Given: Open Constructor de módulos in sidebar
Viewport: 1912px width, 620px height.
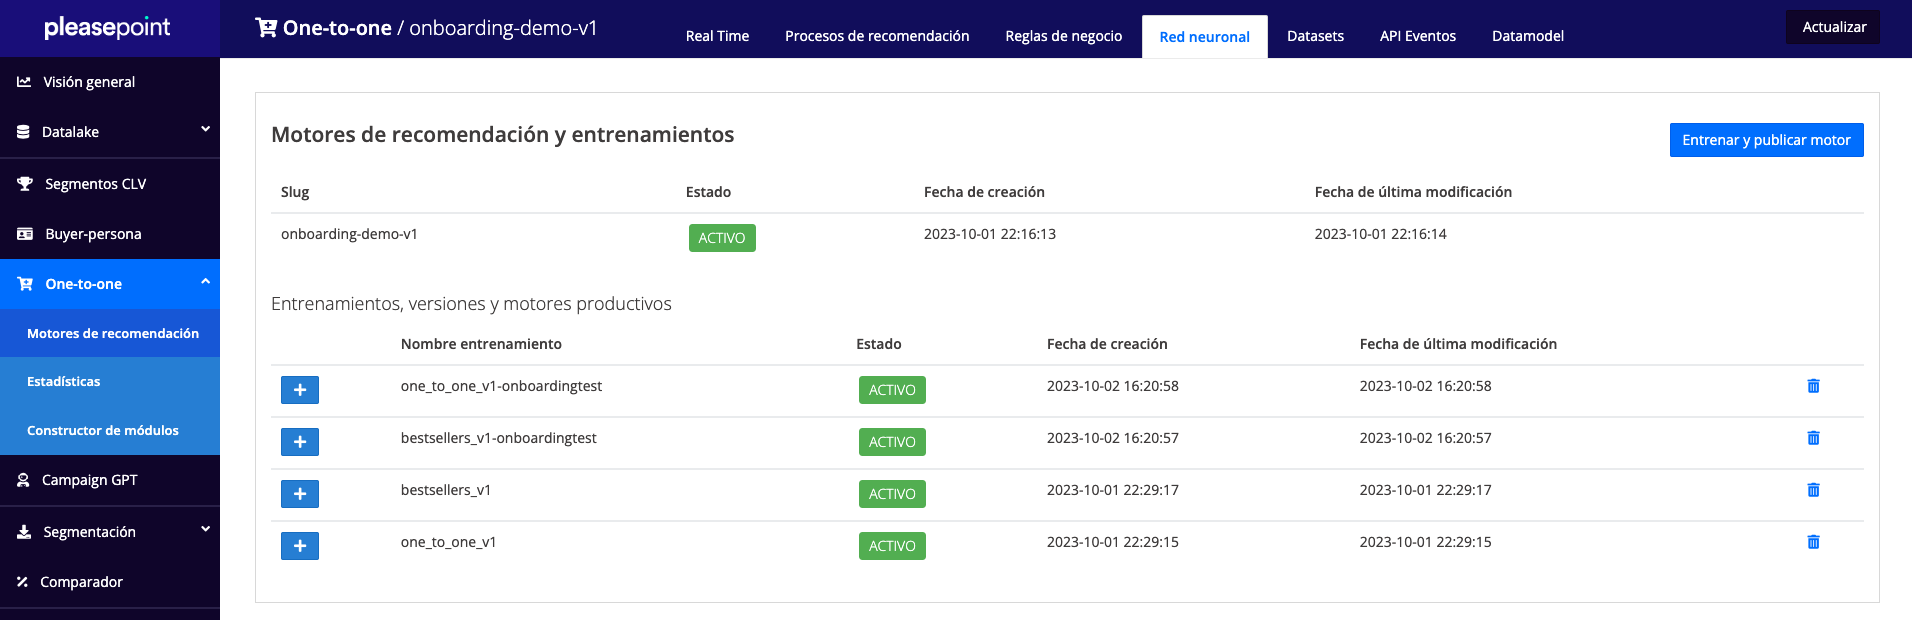Looking at the screenshot, I should 103,431.
